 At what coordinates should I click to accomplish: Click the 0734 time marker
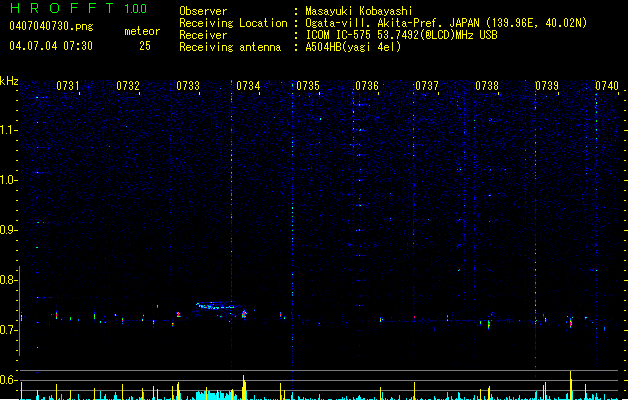click(248, 86)
